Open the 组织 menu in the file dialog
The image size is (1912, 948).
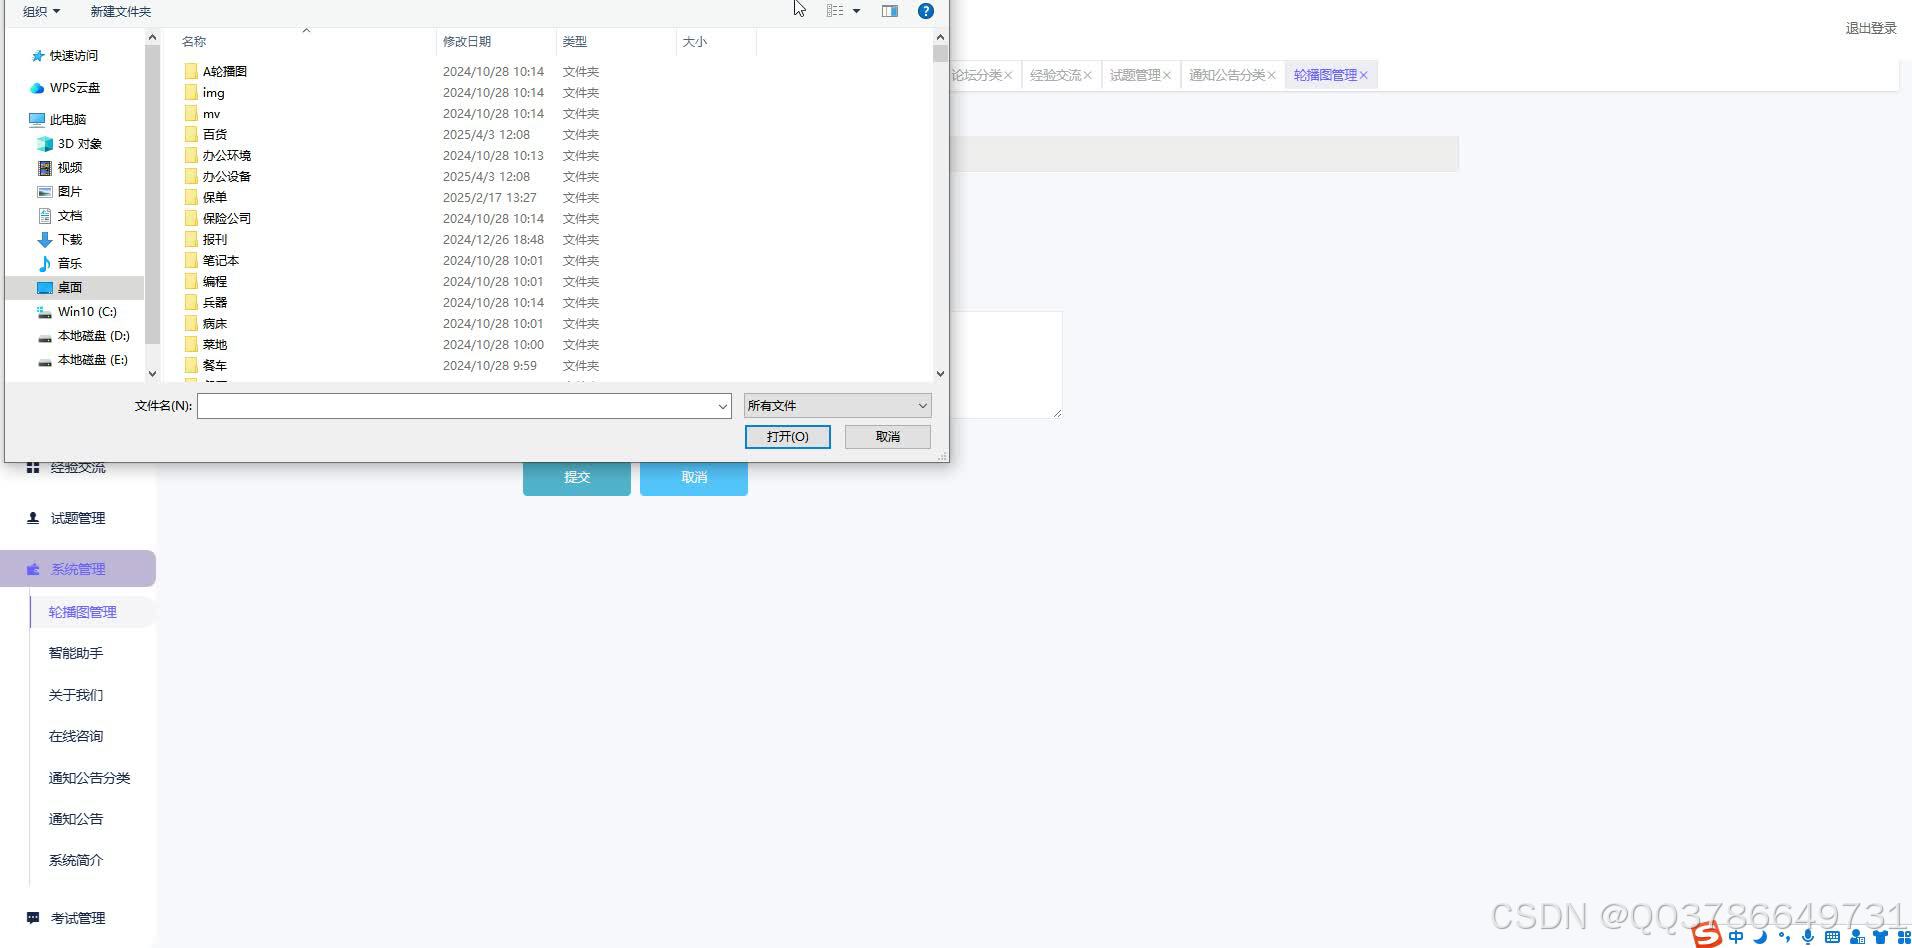41,11
